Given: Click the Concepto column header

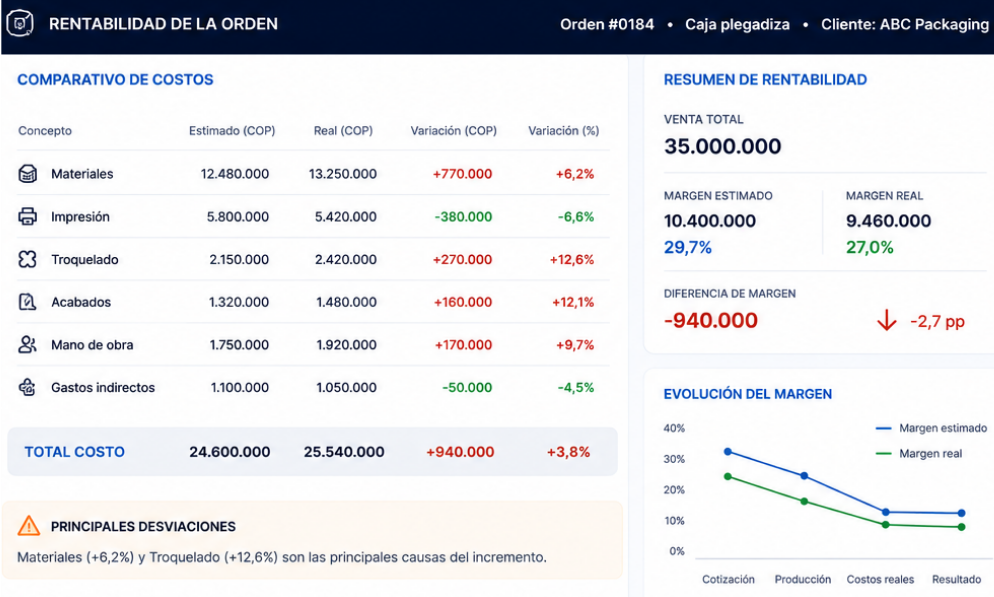Looking at the screenshot, I should click(45, 131).
